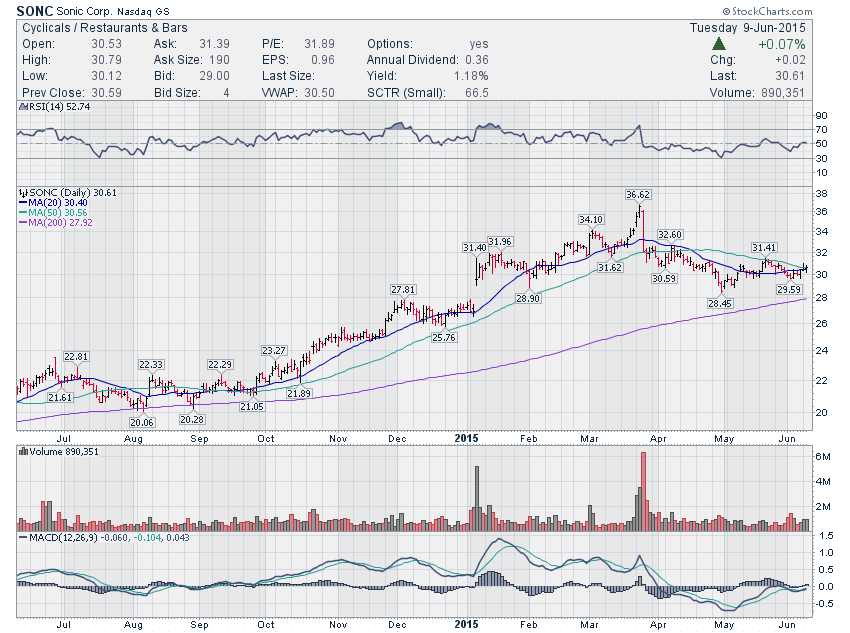Click the 6M label on volume axis

click(x=823, y=456)
